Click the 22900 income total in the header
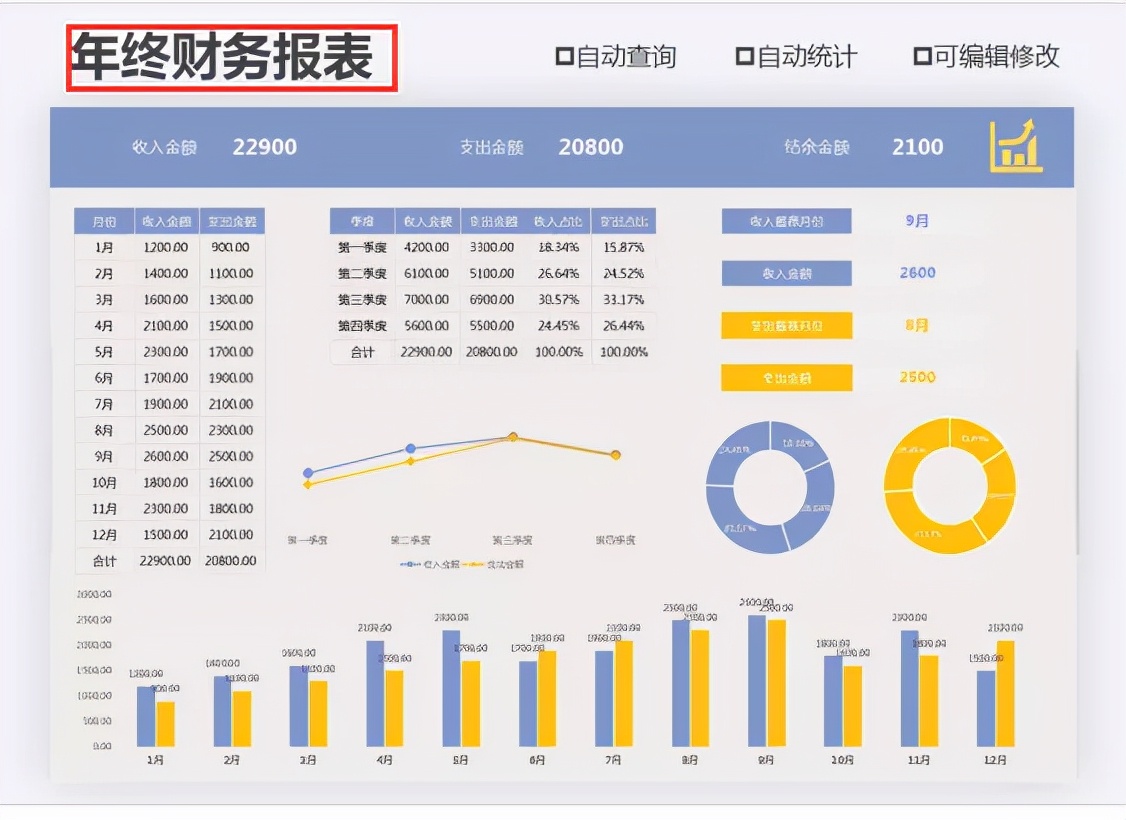 coord(266,146)
